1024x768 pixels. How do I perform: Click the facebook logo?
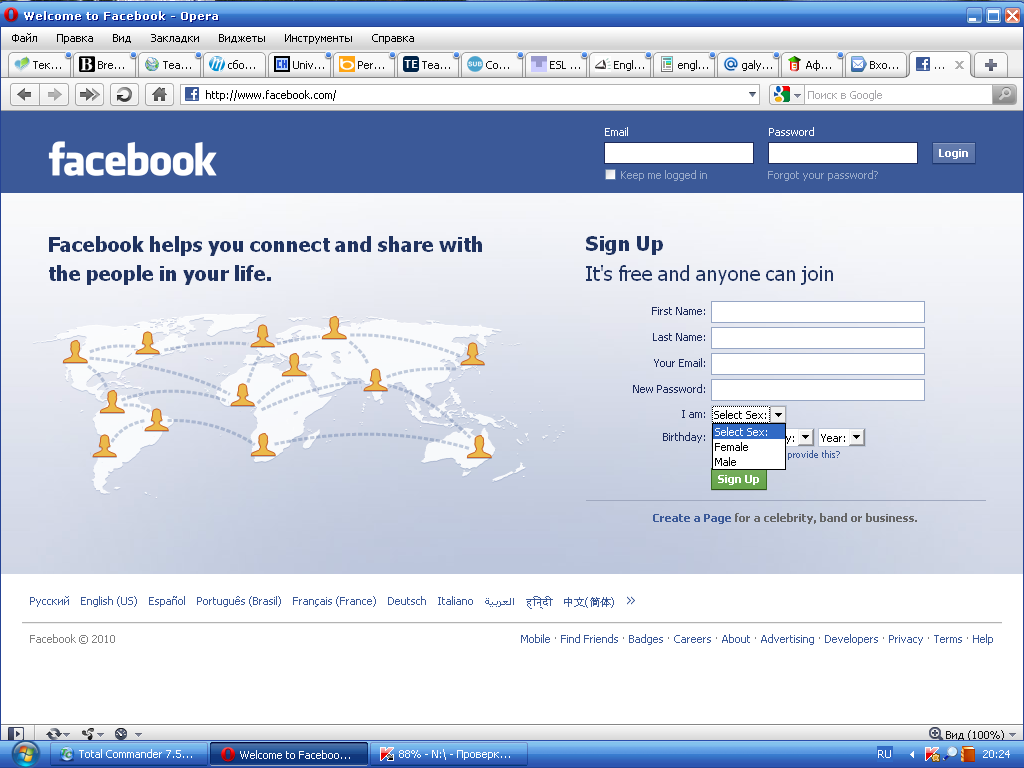[133, 159]
